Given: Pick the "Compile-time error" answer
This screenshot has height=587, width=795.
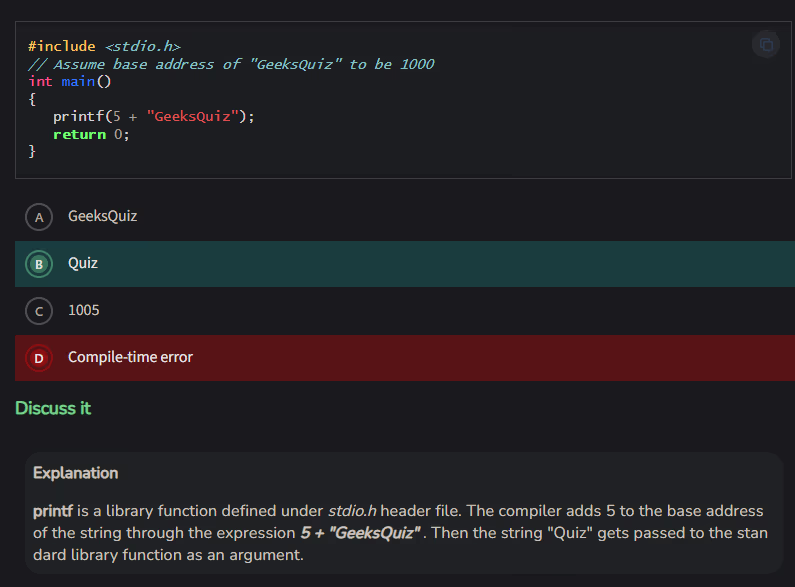Looking at the screenshot, I should point(130,357).
